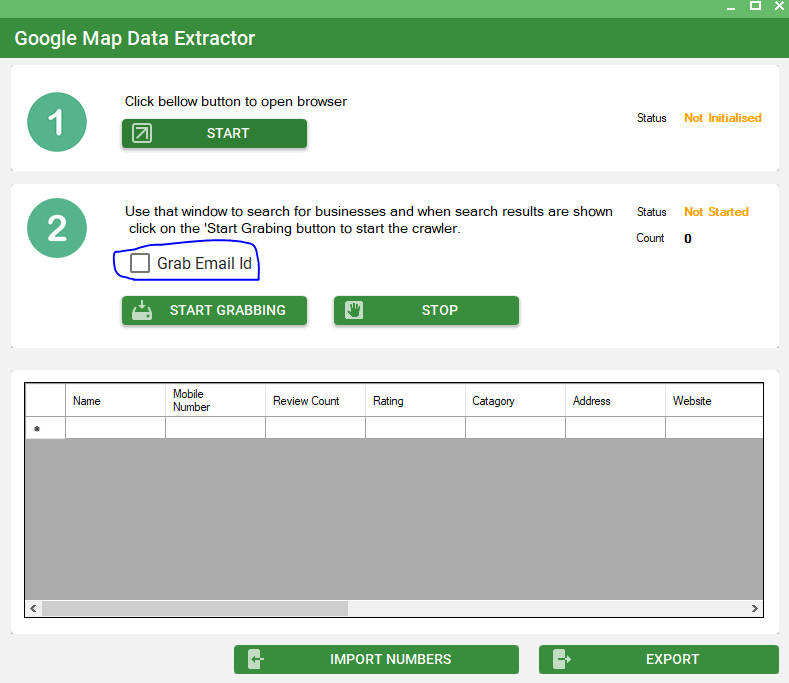The width and height of the screenshot is (789, 683).
Task: Click the Website column header
Action: 715,401
